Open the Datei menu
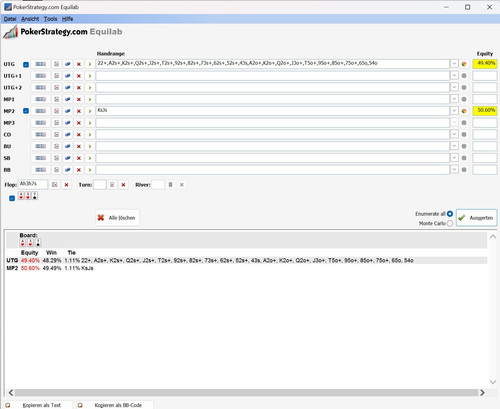The height and width of the screenshot is (409, 500). tap(10, 19)
